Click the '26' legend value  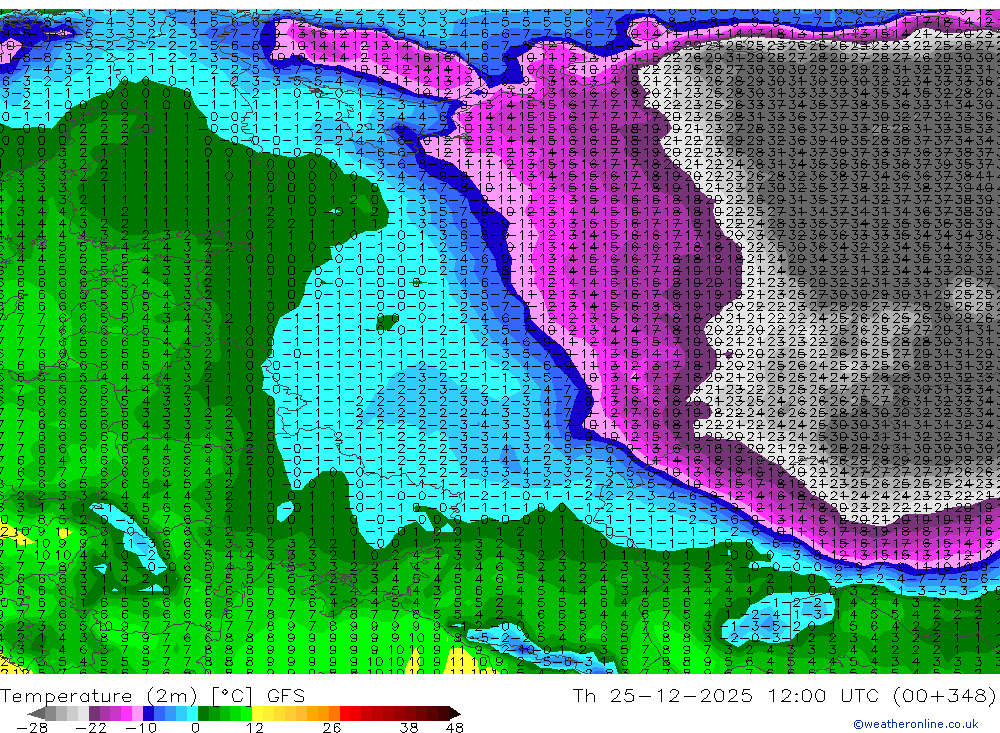pyautogui.click(x=332, y=728)
